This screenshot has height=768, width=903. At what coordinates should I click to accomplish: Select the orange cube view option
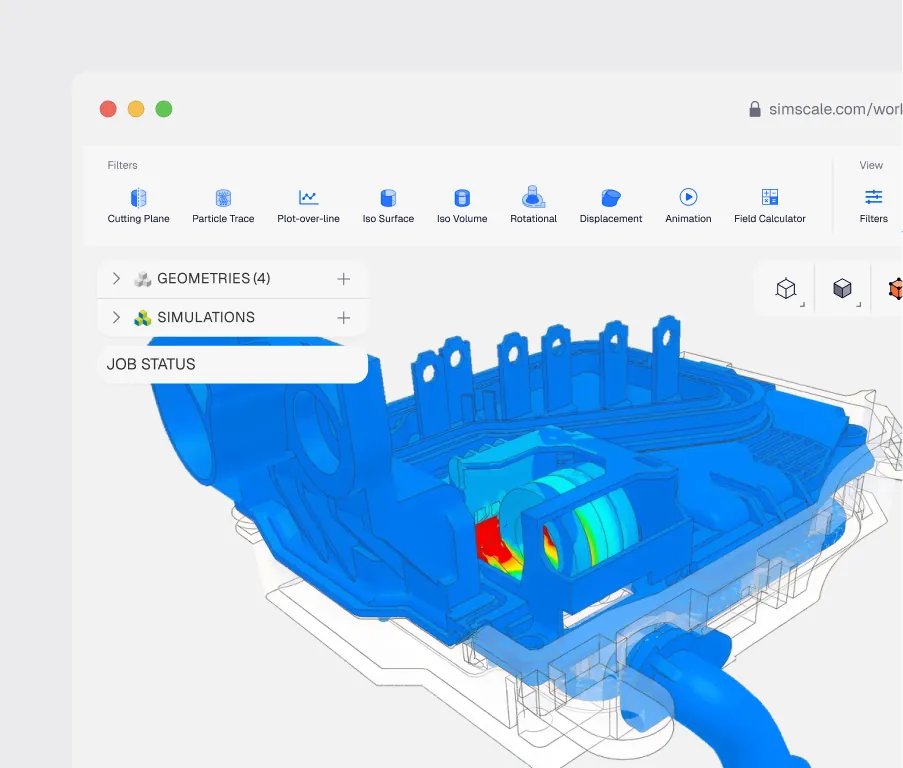click(x=896, y=289)
